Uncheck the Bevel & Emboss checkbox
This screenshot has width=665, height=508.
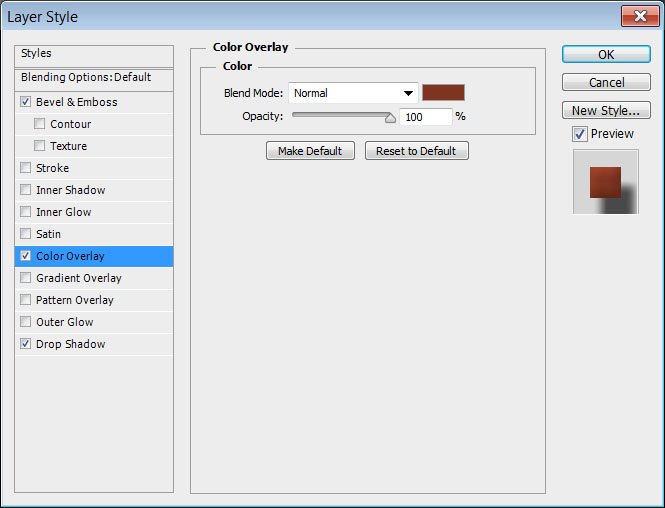pos(25,102)
